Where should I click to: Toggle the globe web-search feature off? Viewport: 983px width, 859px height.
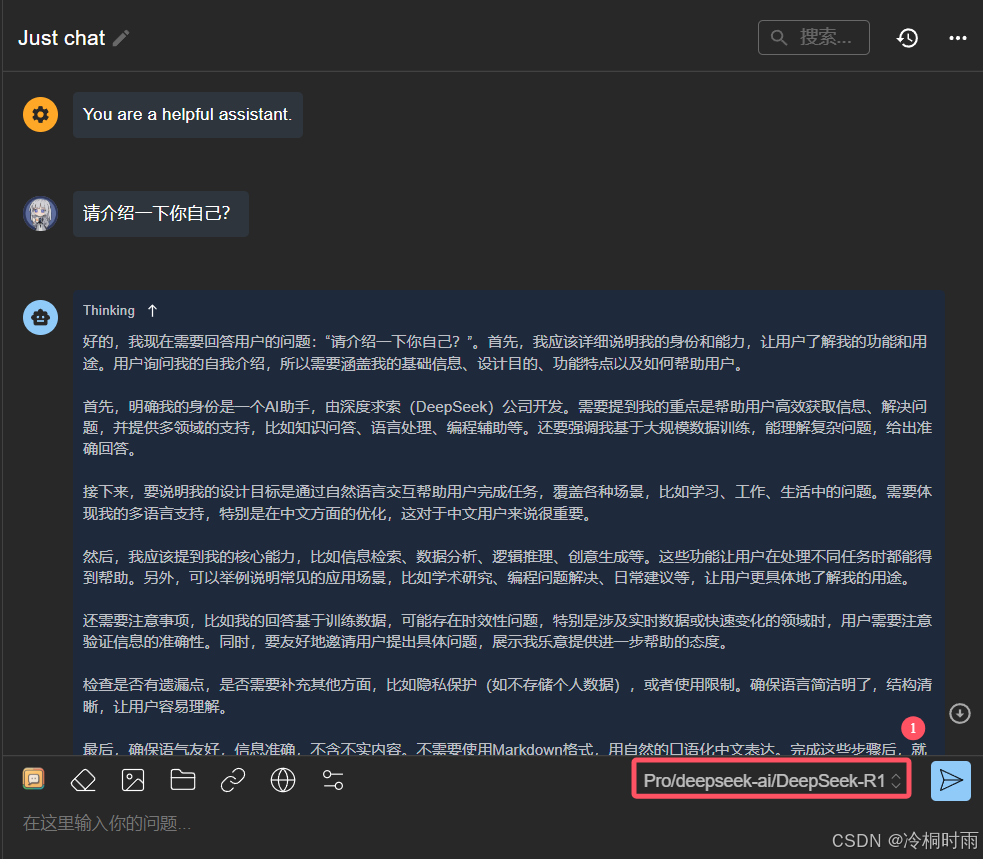pos(283,779)
